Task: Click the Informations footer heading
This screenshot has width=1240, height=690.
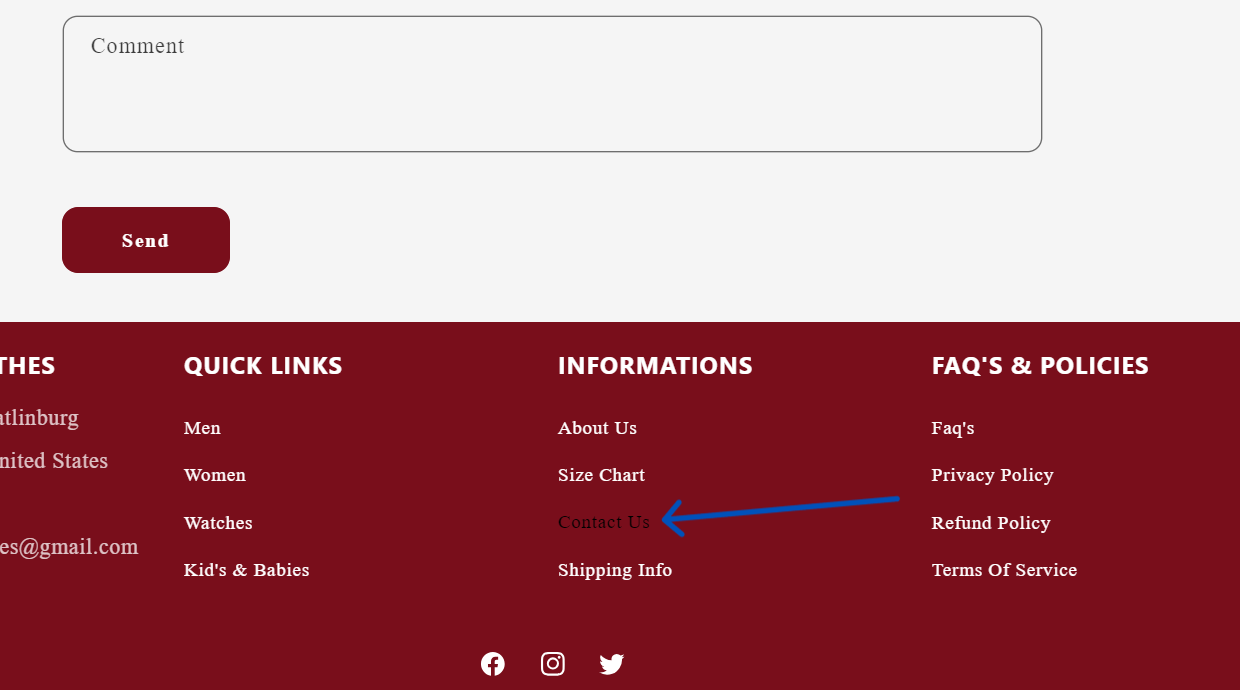Action: [655, 366]
